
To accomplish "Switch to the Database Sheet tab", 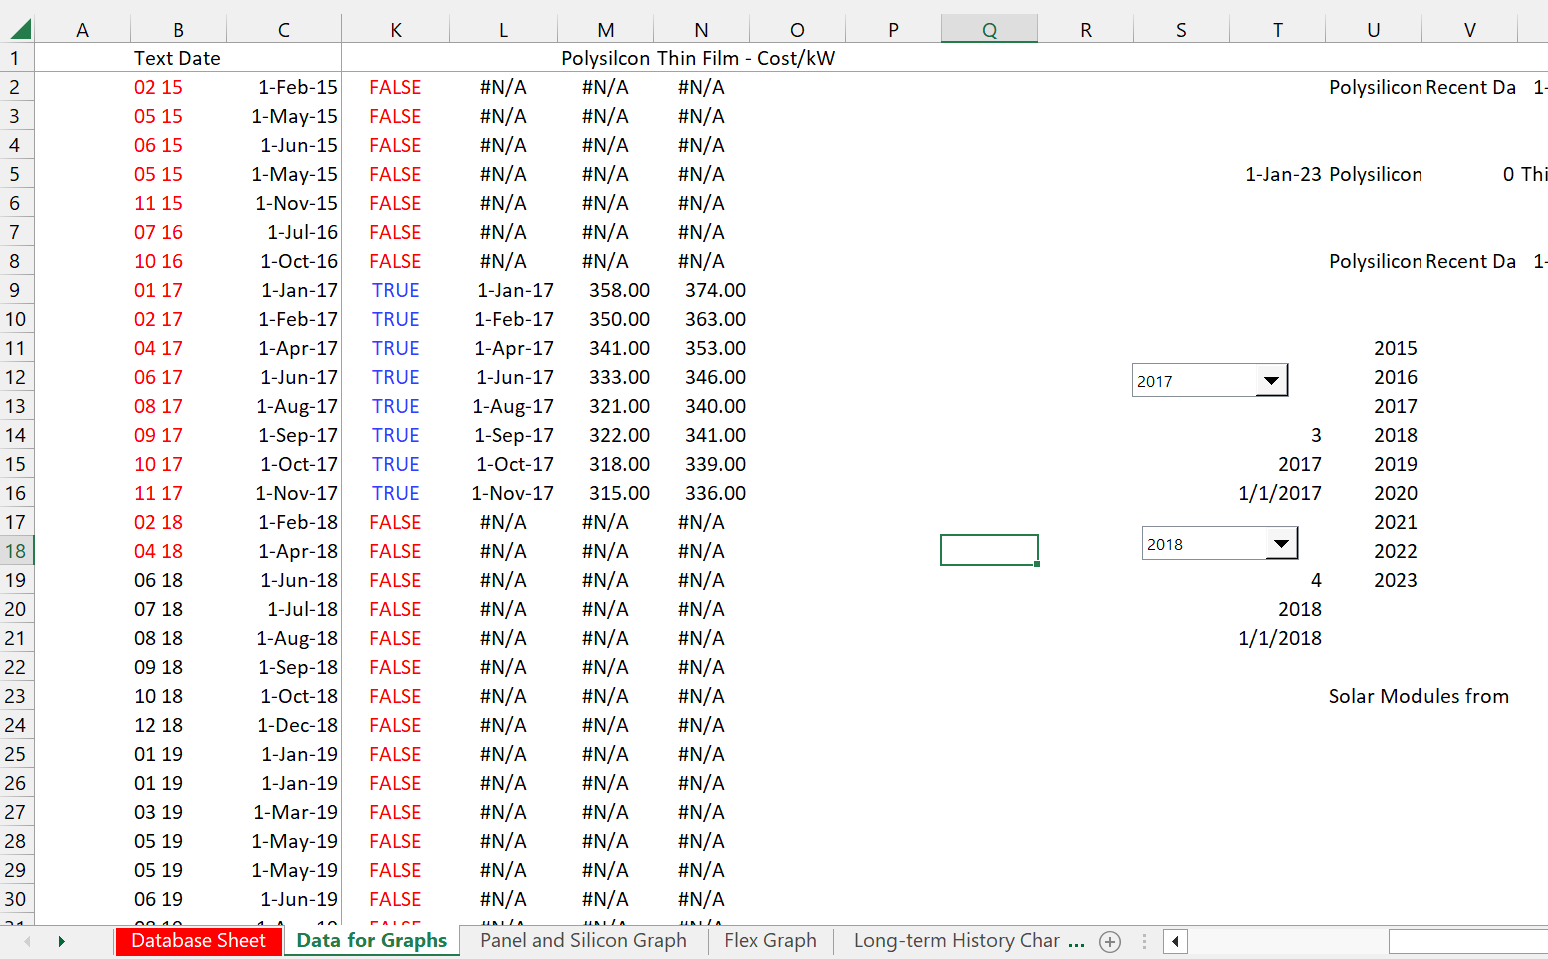I will [198, 941].
